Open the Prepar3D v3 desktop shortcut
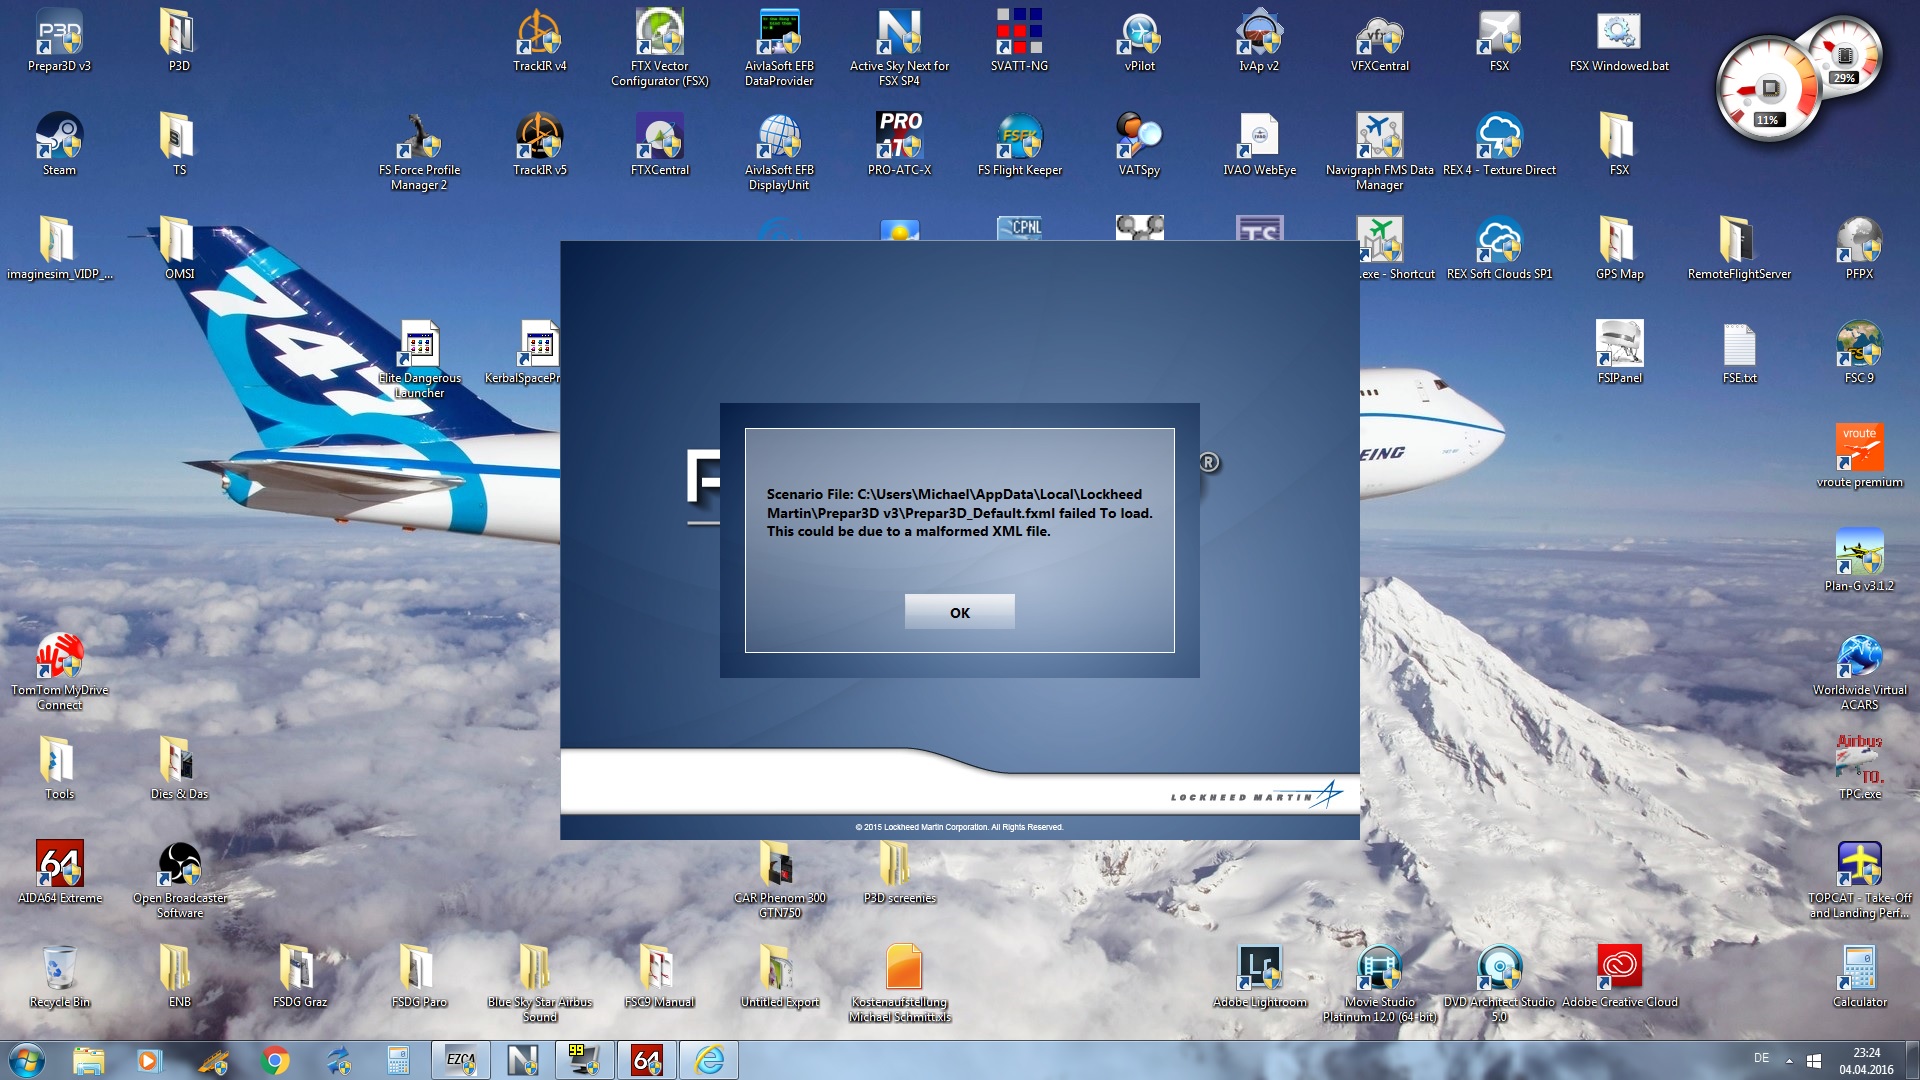The image size is (1920, 1080). click(x=59, y=40)
